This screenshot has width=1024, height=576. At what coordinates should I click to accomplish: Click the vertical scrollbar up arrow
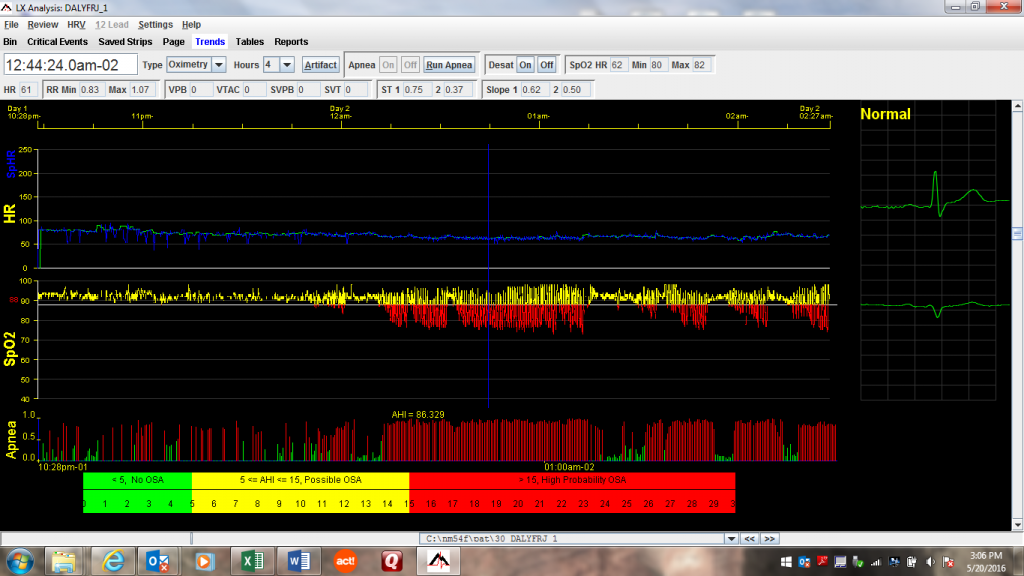pyautogui.click(x=1017, y=105)
